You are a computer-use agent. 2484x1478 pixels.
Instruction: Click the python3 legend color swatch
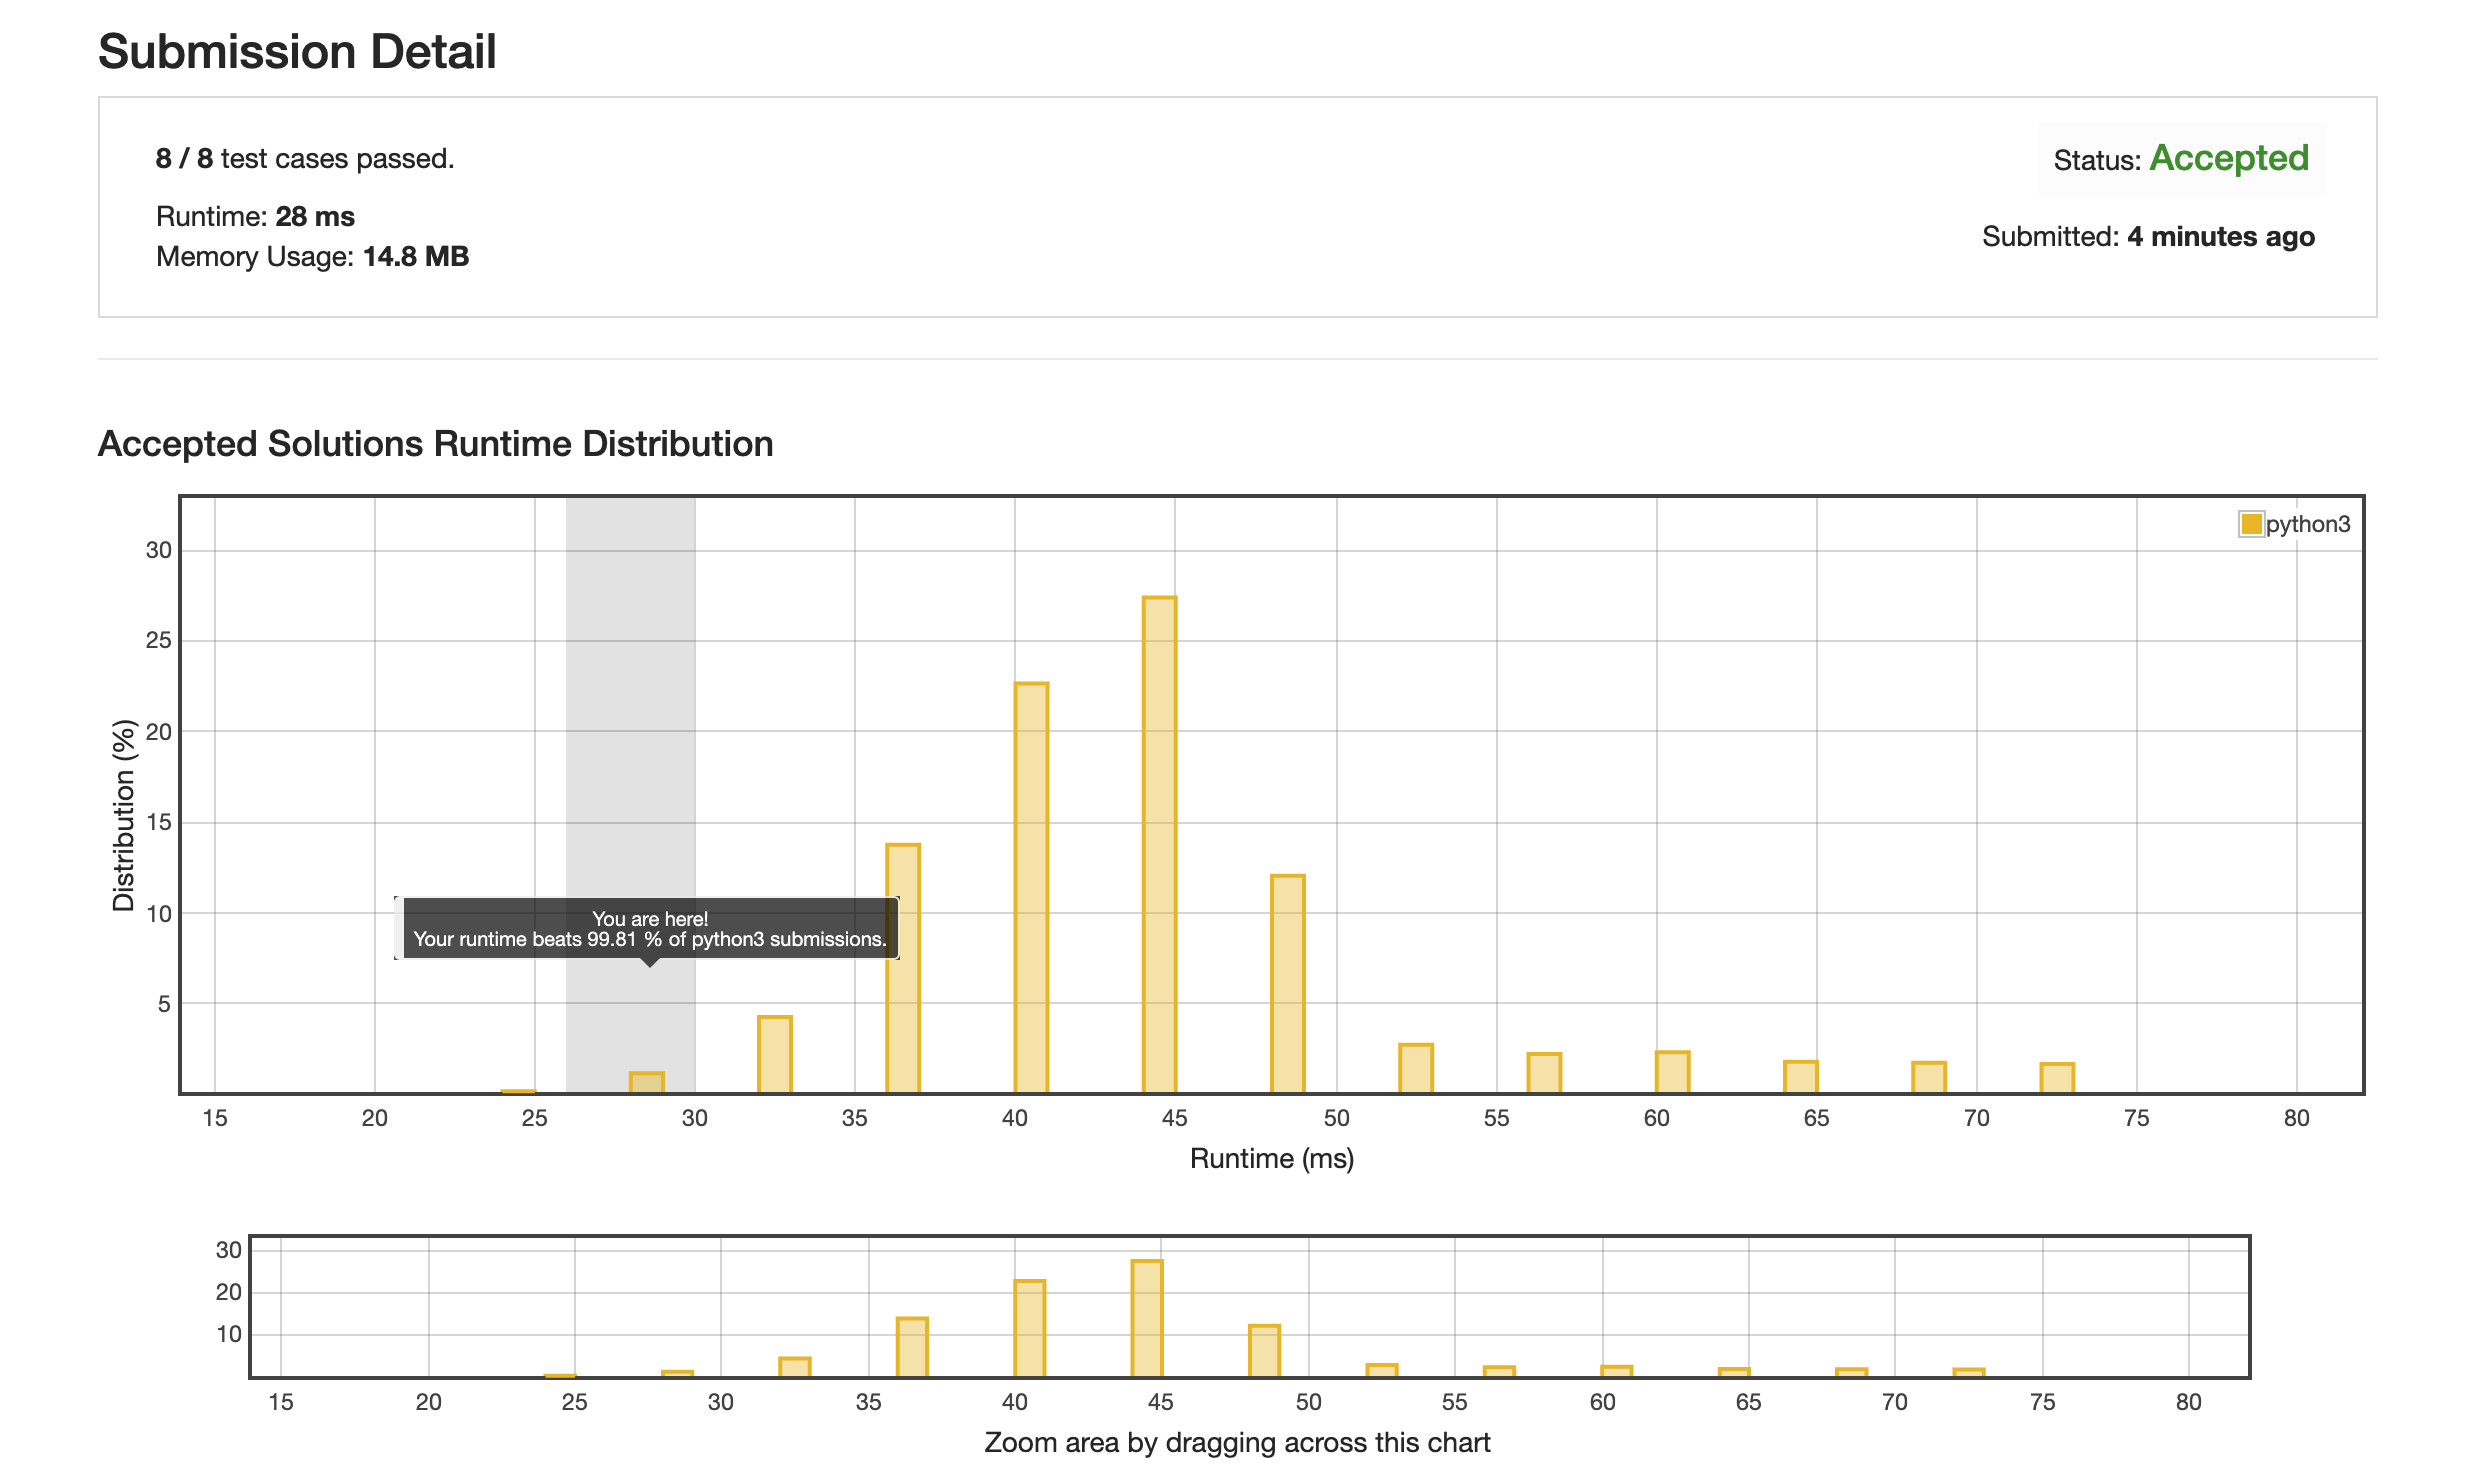pyautogui.click(x=2250, y=524)
